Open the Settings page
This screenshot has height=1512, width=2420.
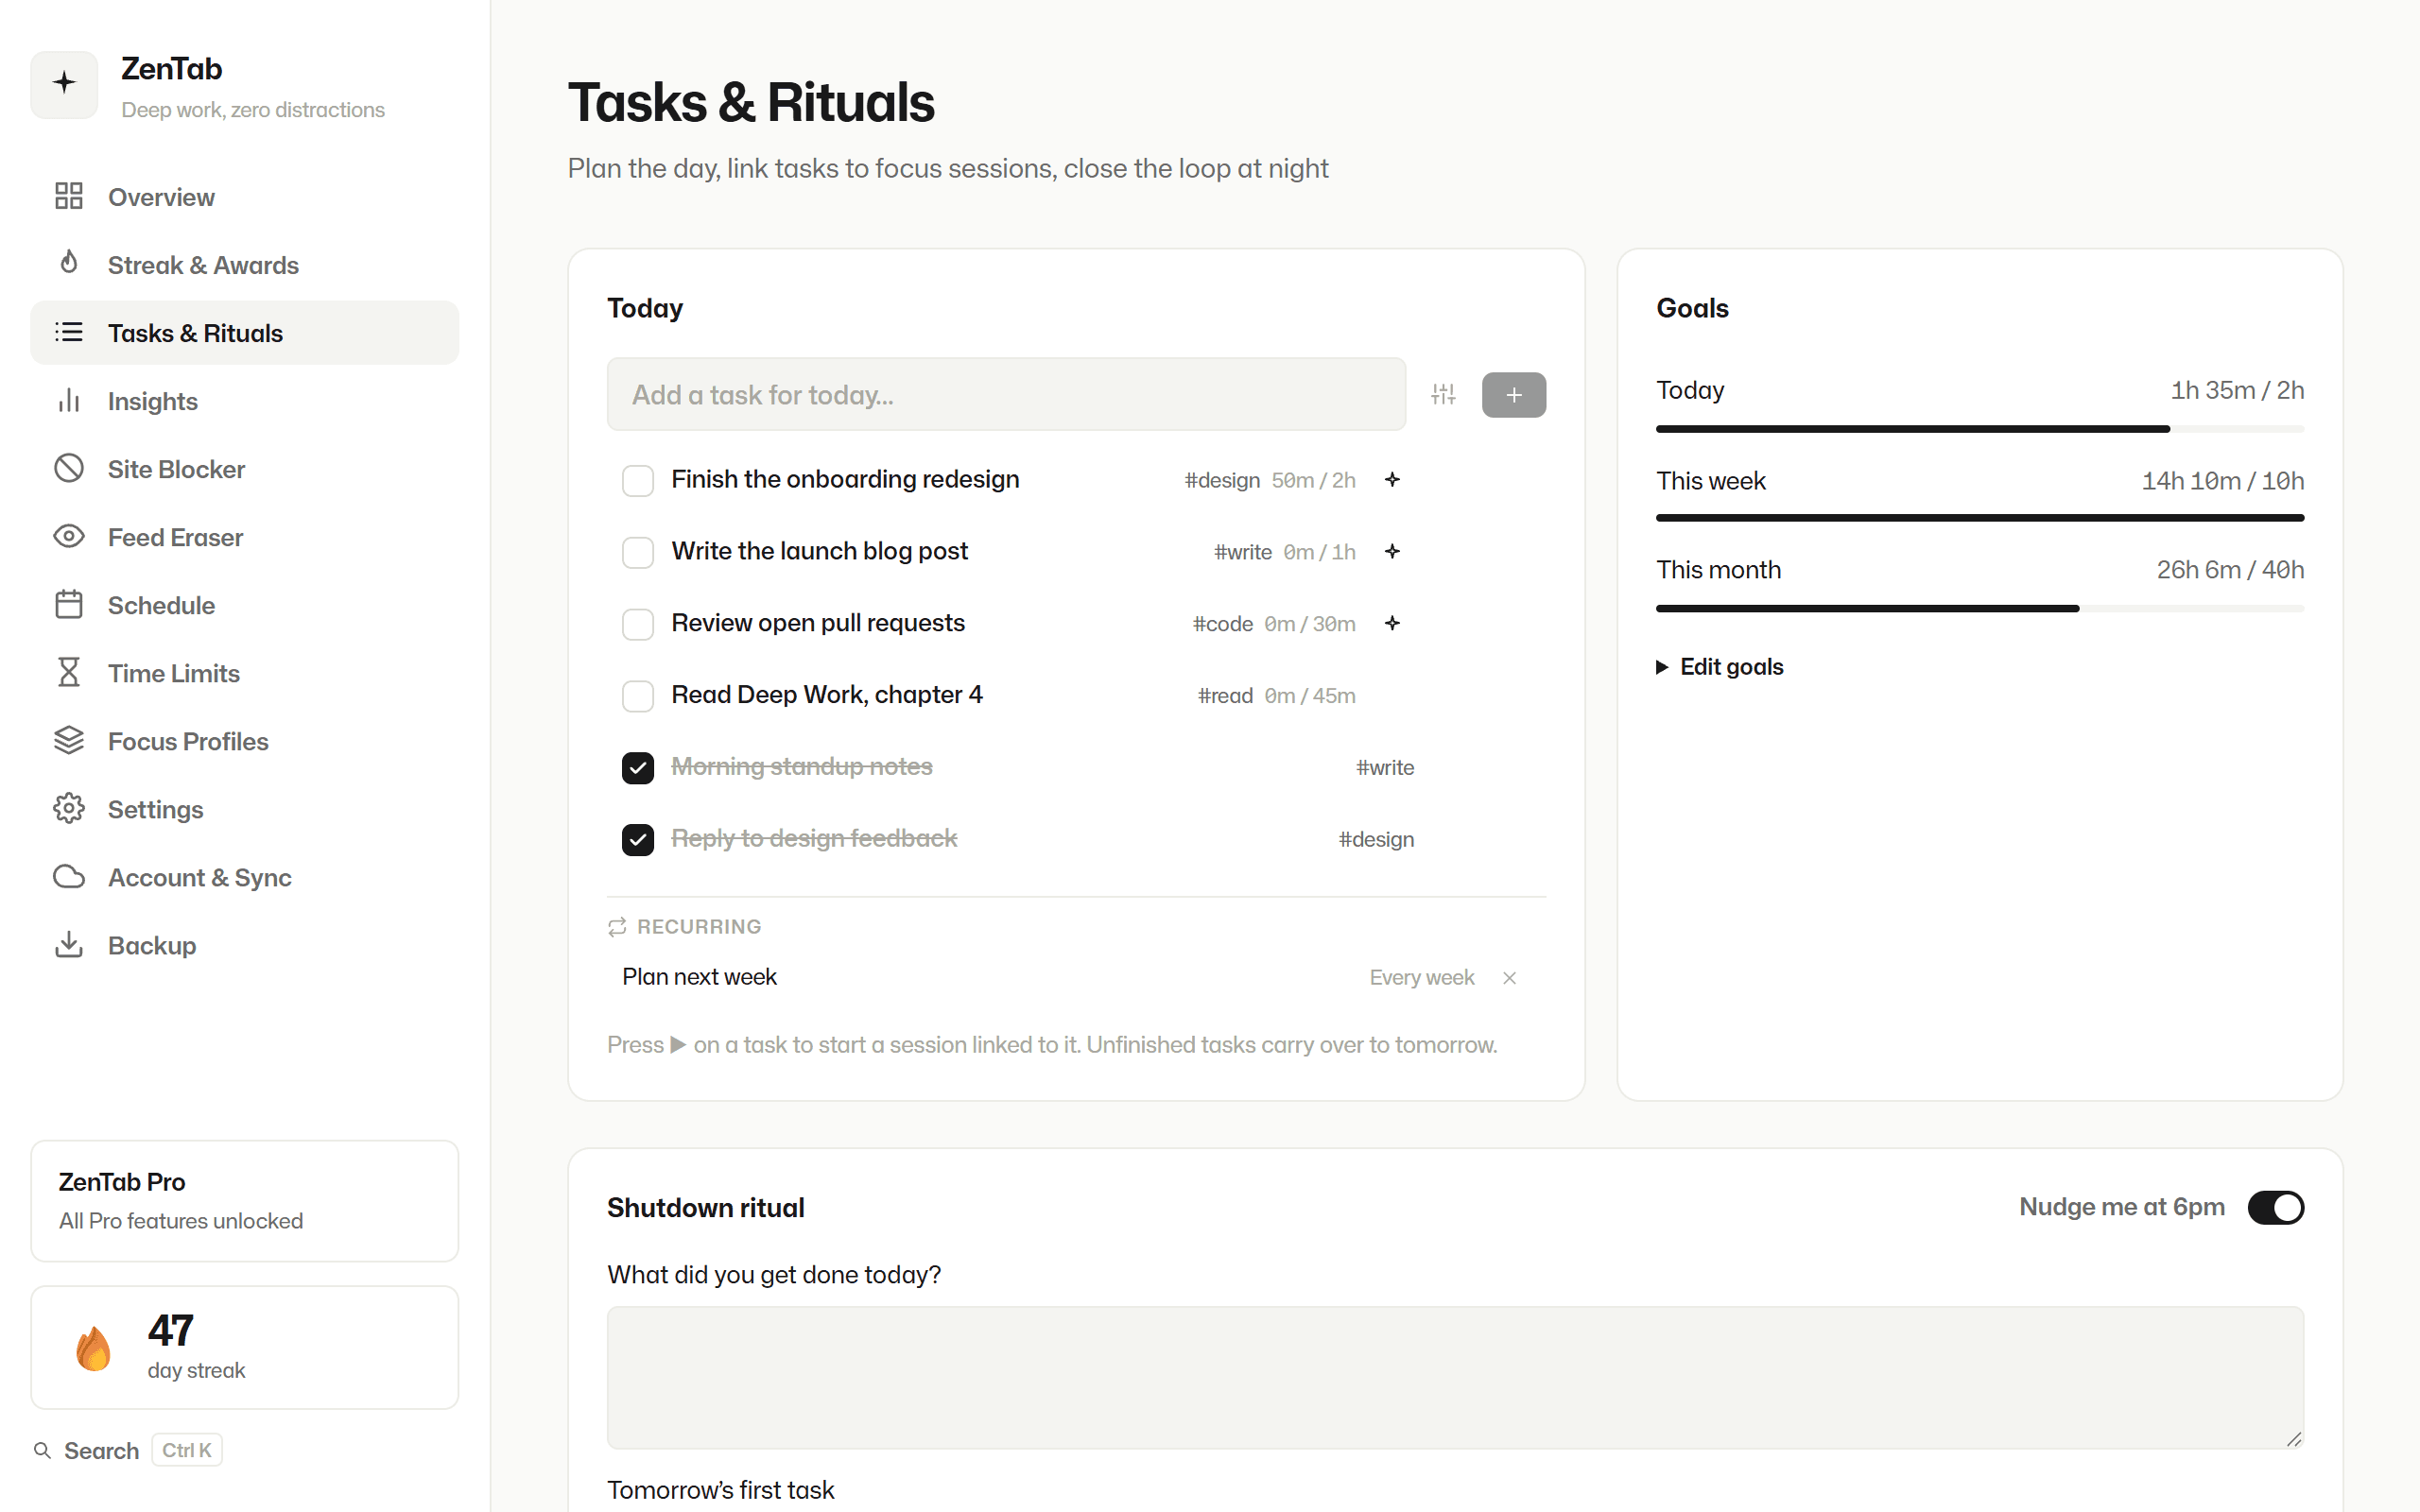tap(244, 808)
